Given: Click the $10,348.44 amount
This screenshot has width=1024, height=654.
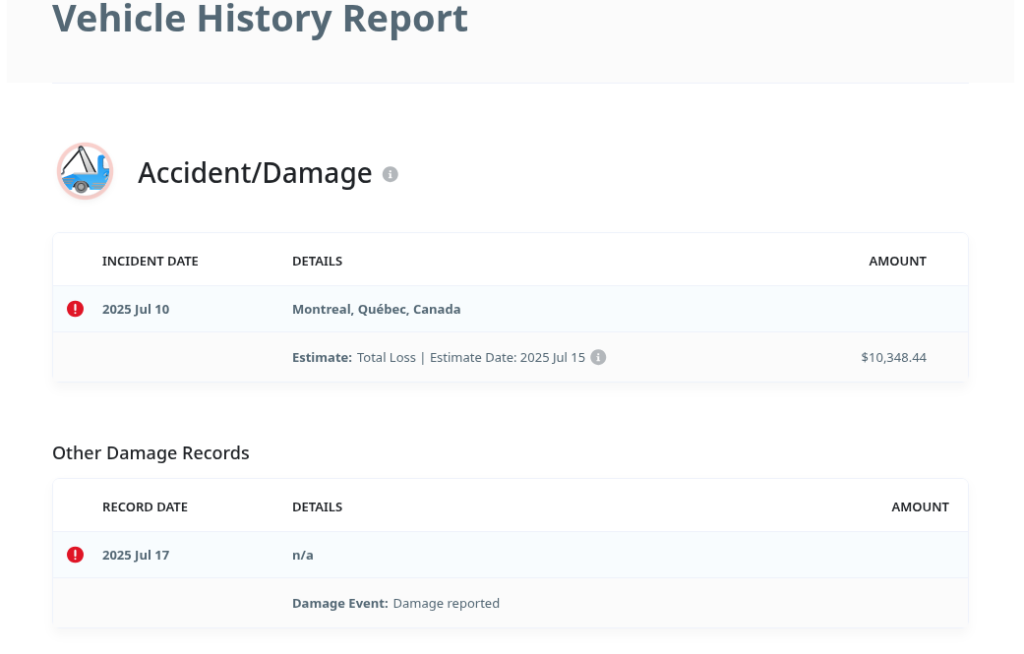Looking at the screenshot, I should click(893, 357).
